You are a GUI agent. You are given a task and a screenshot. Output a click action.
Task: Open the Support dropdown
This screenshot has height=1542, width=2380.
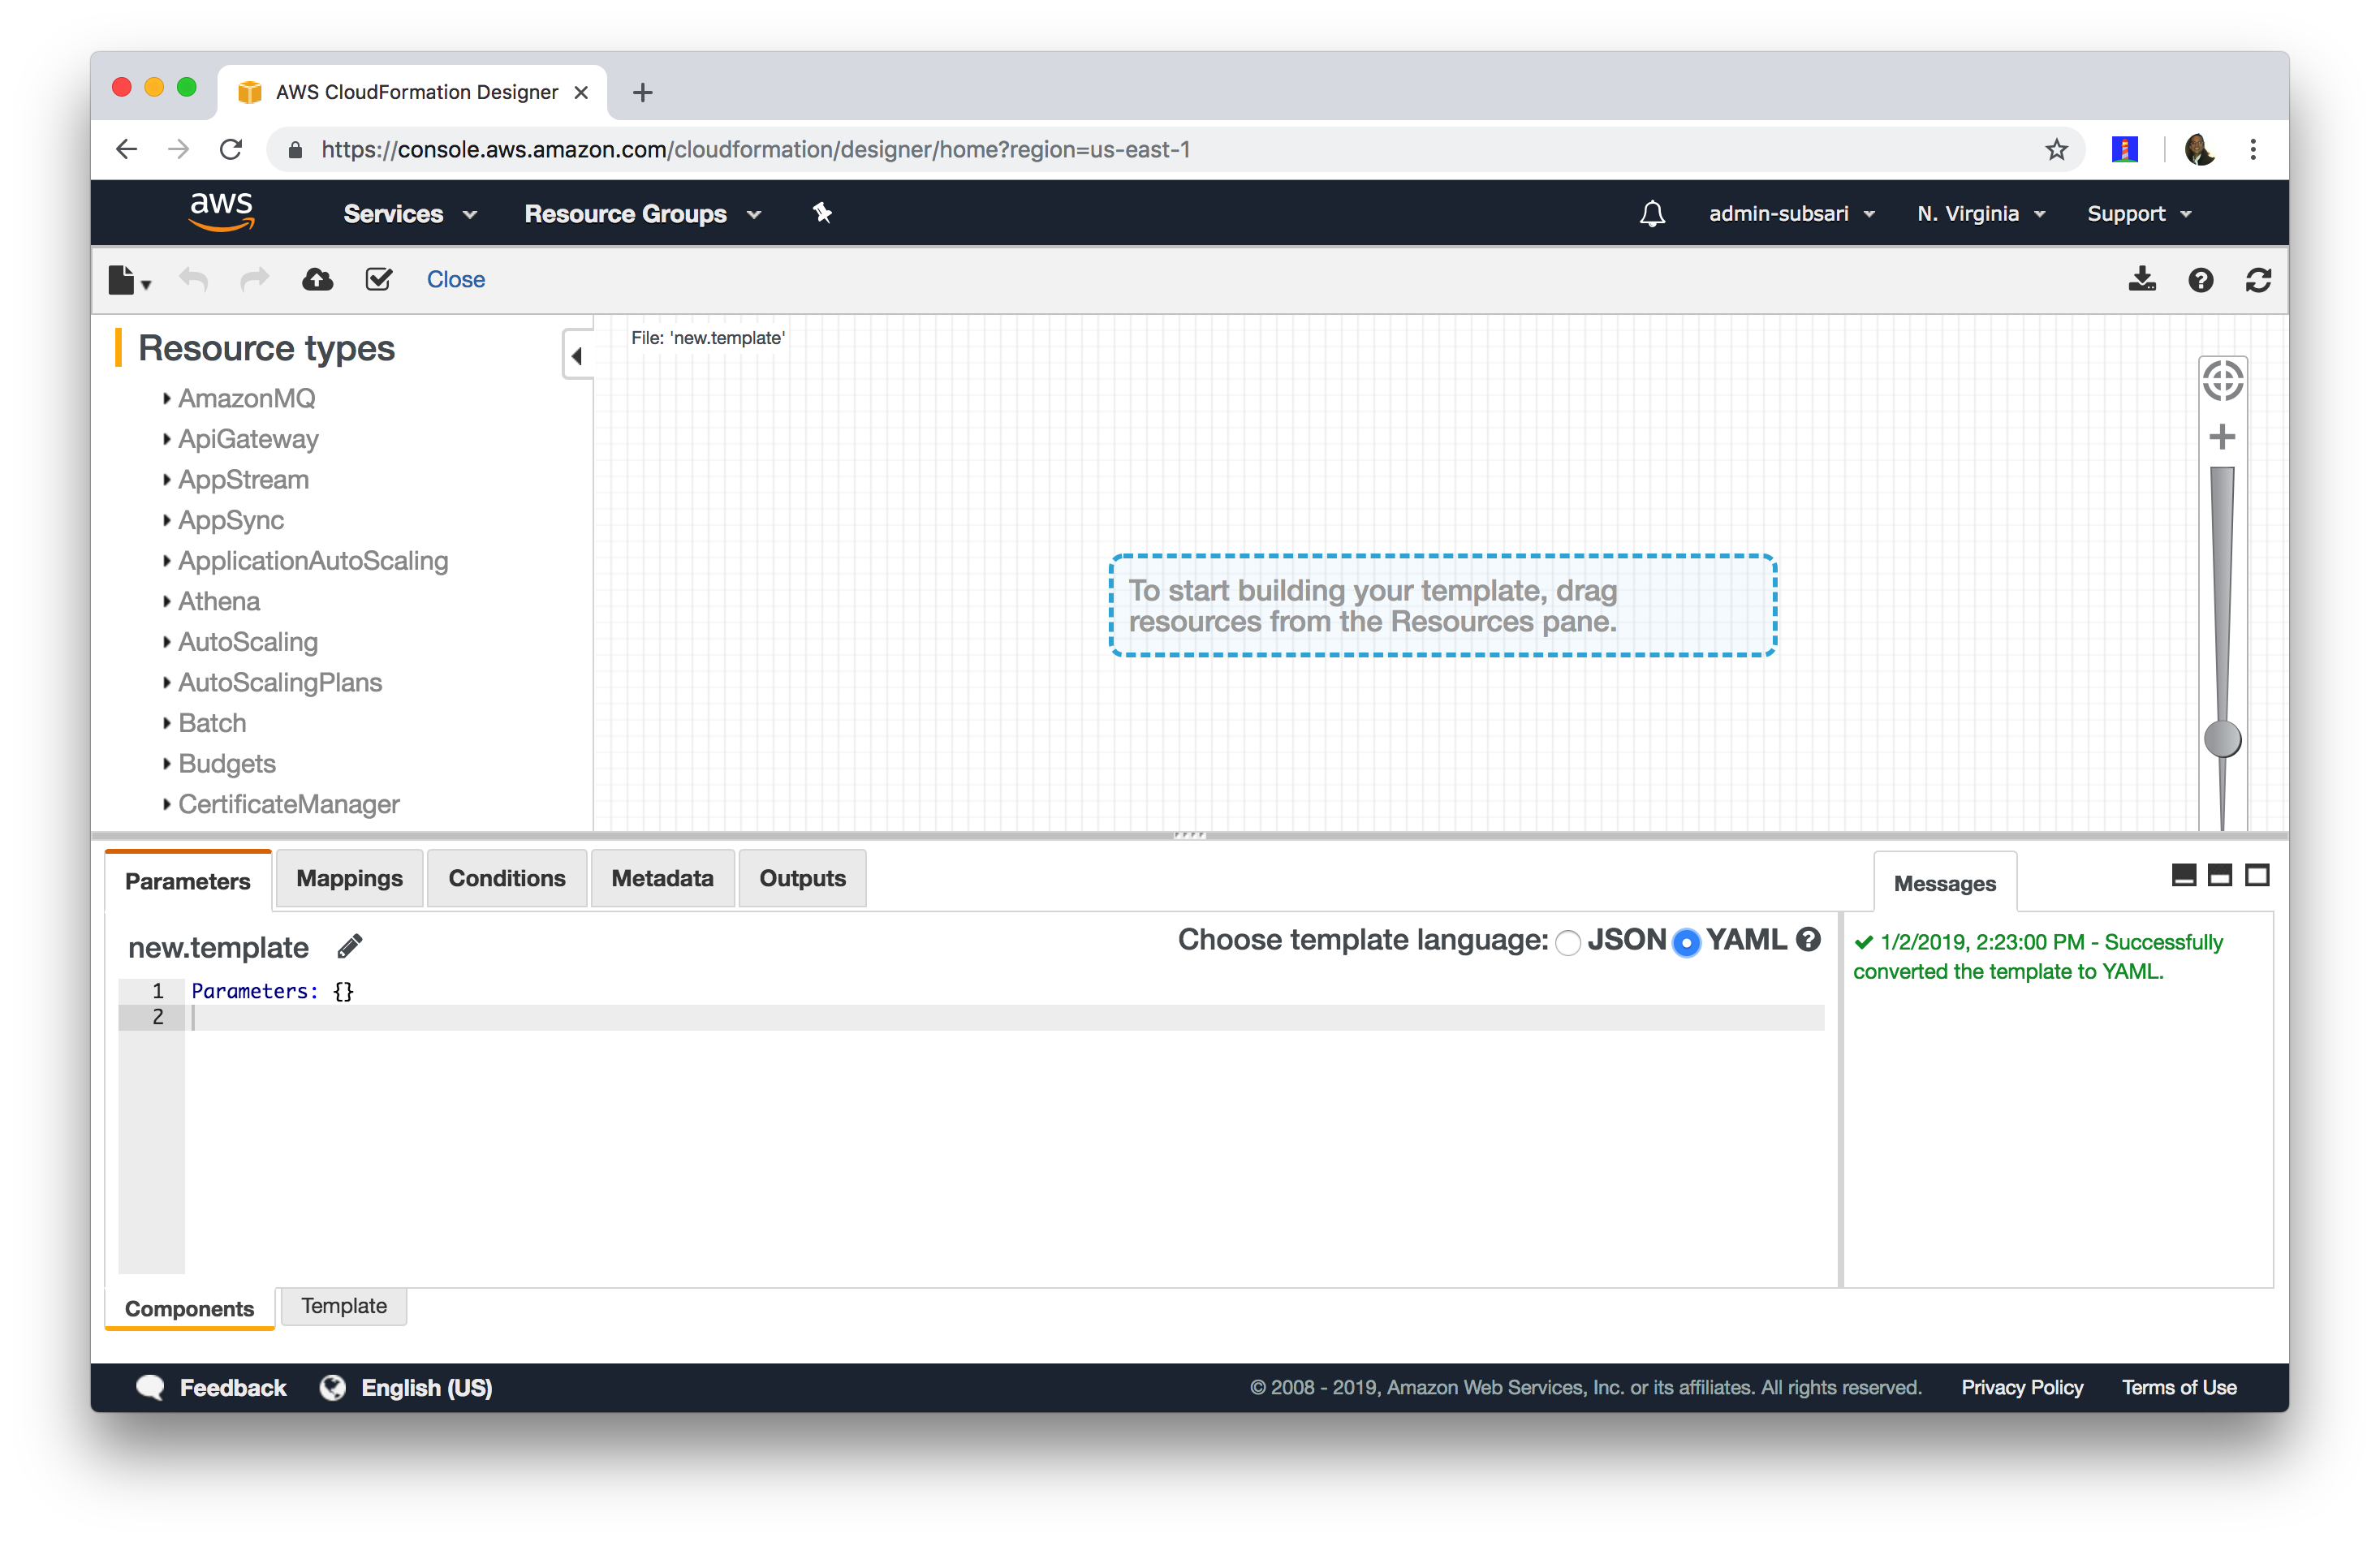coord(2139,214)
